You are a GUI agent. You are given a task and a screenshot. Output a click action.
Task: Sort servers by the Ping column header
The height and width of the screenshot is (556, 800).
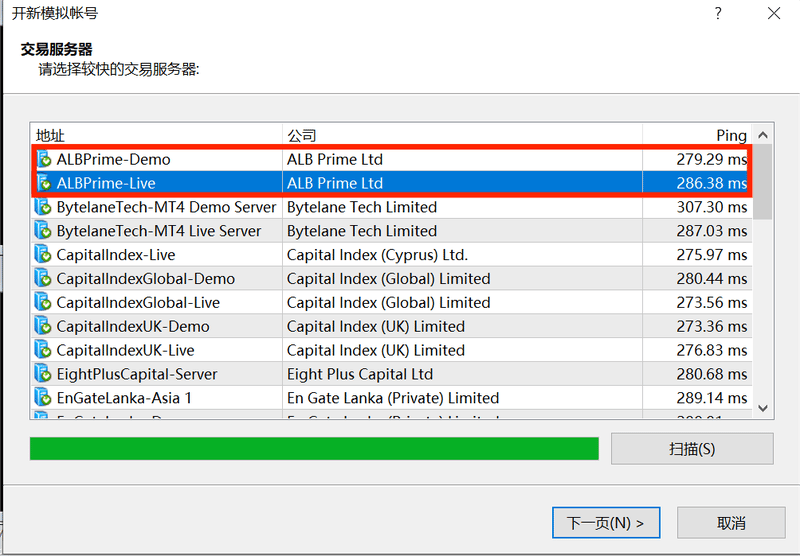click(697, 135)
